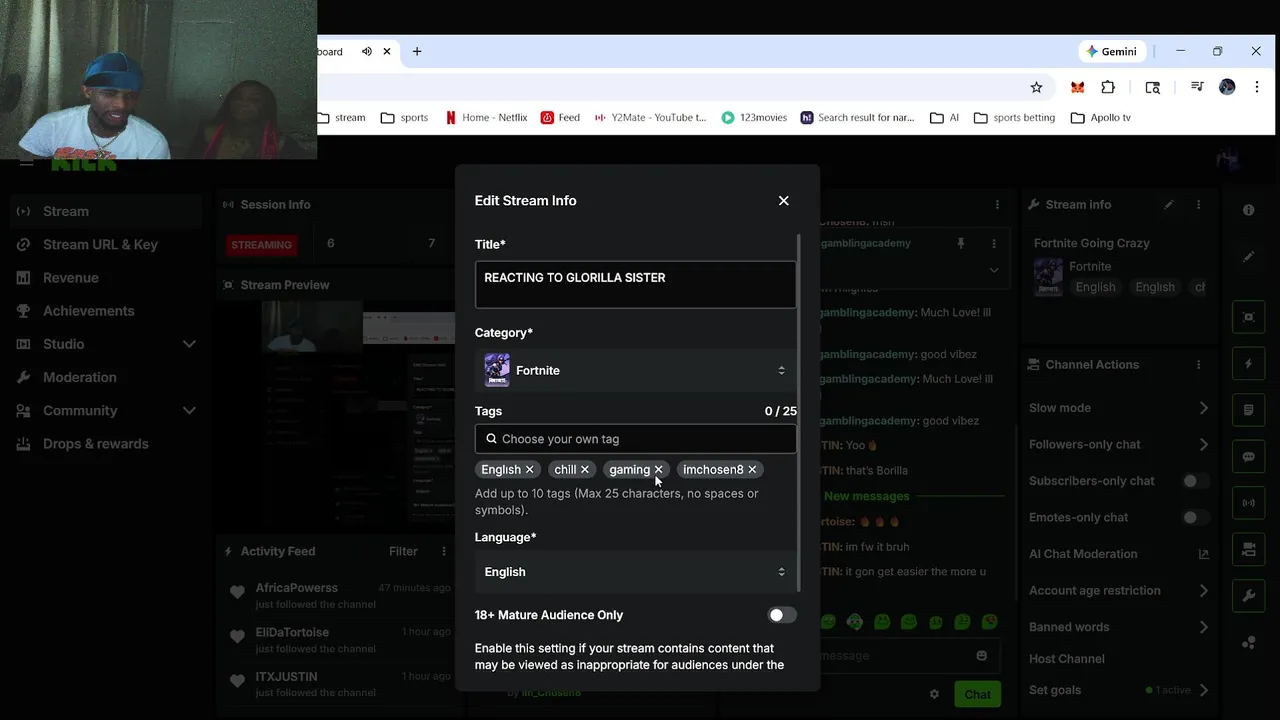
Task: Close the Edit Stream Info dialog
Action: pyautogui.click(x=783, y=201)
